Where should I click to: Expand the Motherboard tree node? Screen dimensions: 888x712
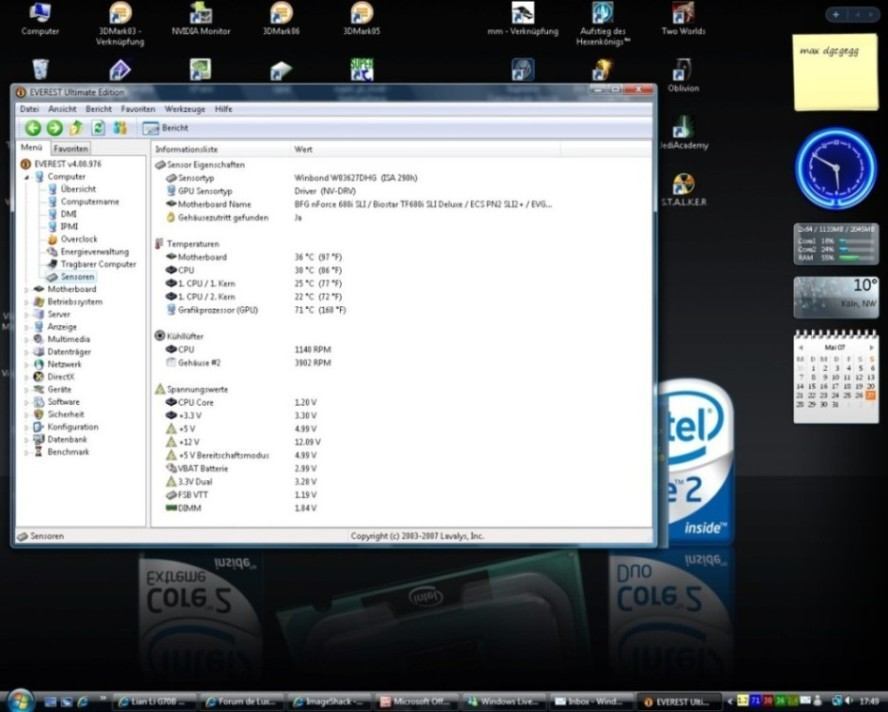pyautogui.click(x=27, y=289)
